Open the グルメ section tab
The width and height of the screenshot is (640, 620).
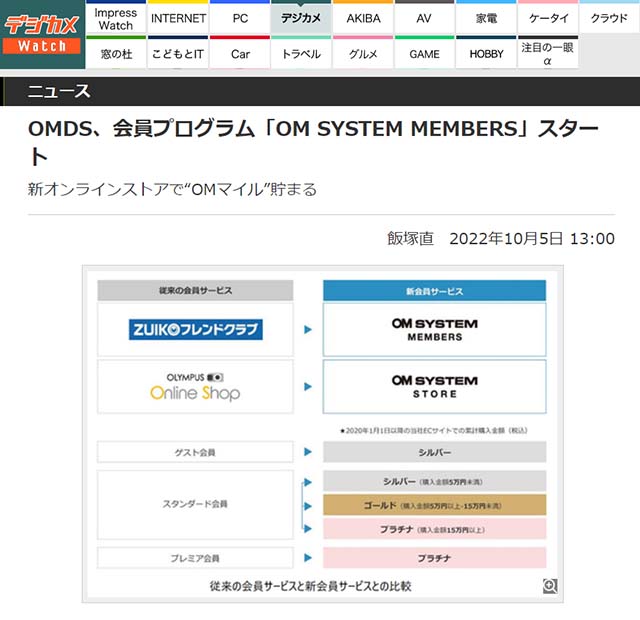363,53
